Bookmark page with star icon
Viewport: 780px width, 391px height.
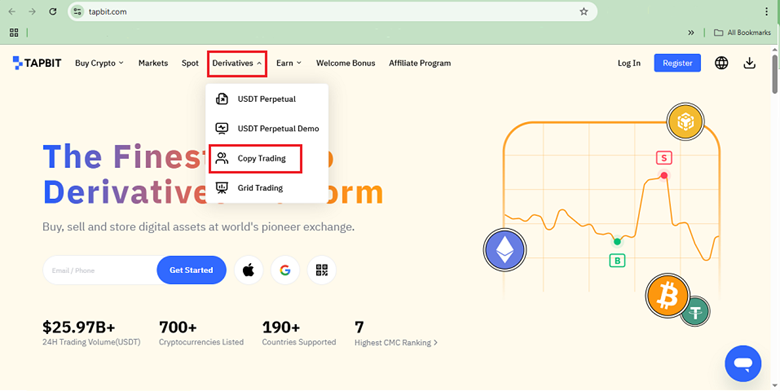584,11
